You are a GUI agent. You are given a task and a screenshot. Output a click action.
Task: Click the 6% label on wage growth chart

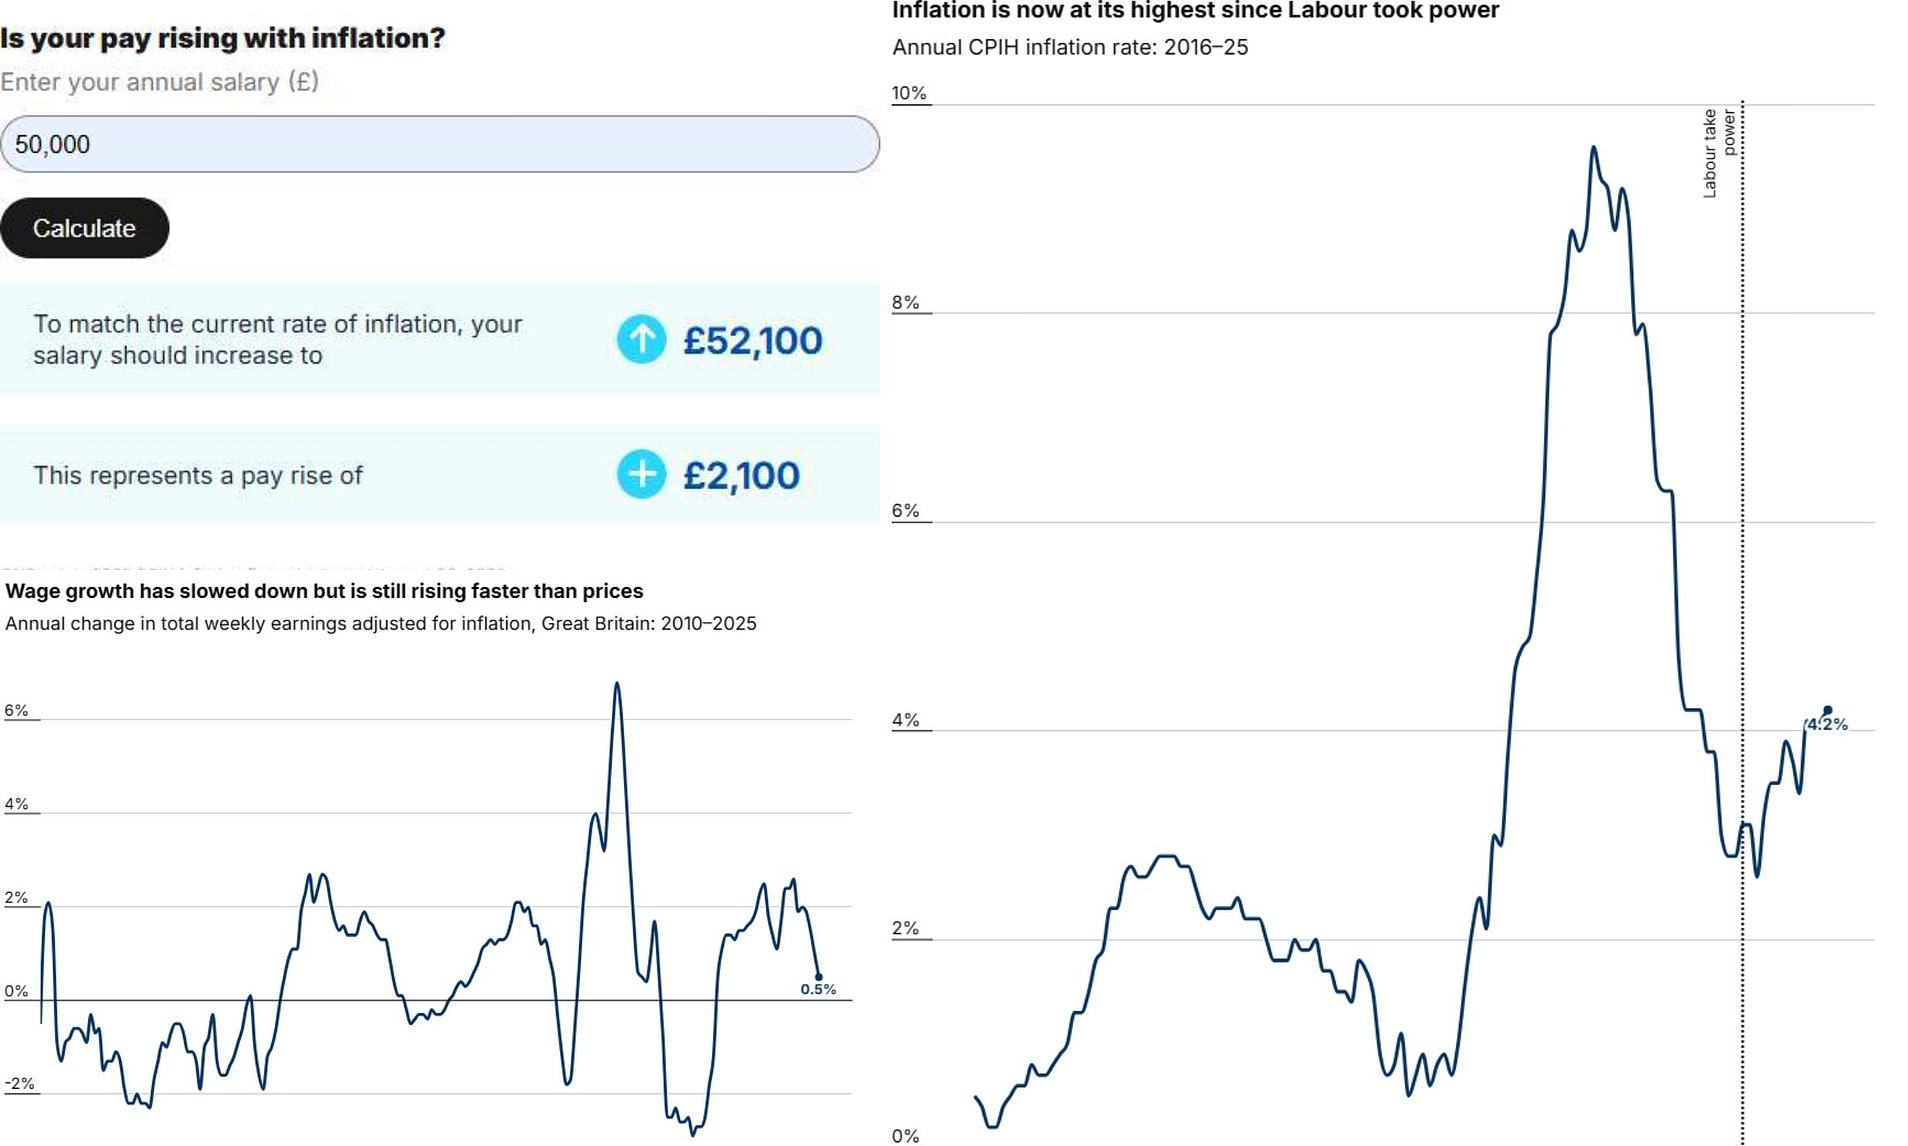[17, 711]
